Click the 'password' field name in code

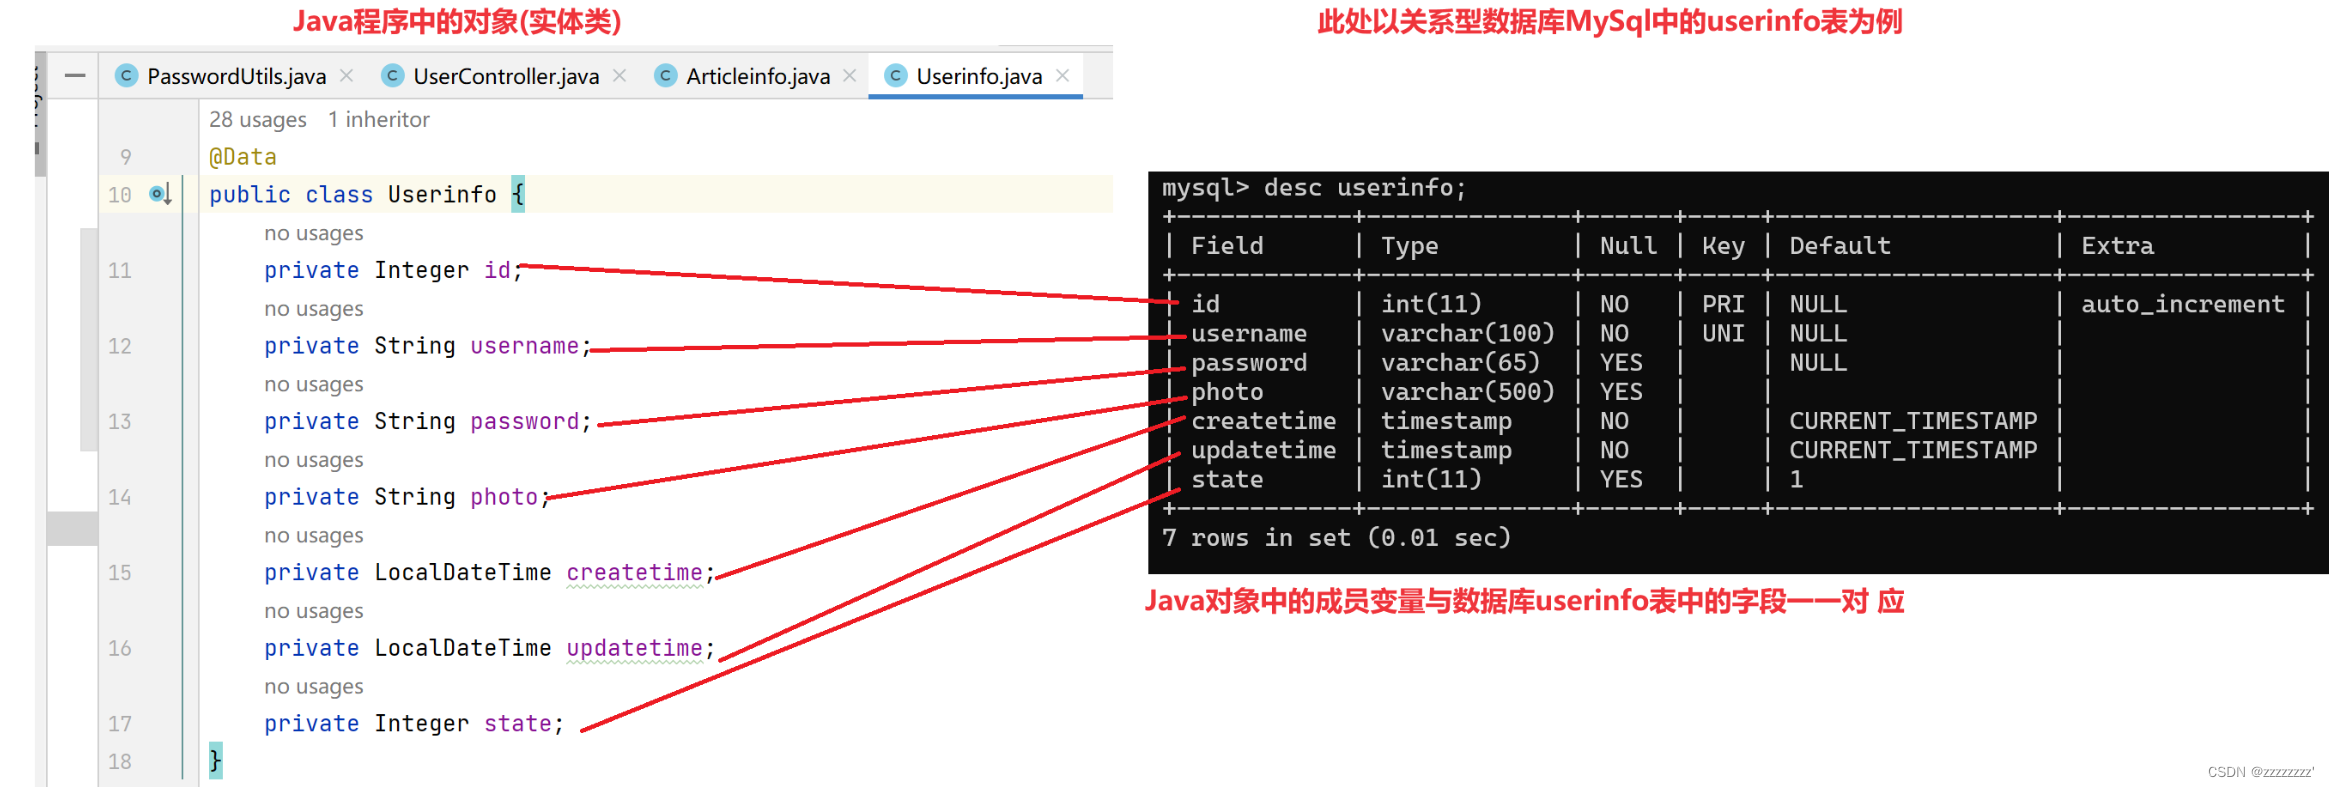click(525, 421)
